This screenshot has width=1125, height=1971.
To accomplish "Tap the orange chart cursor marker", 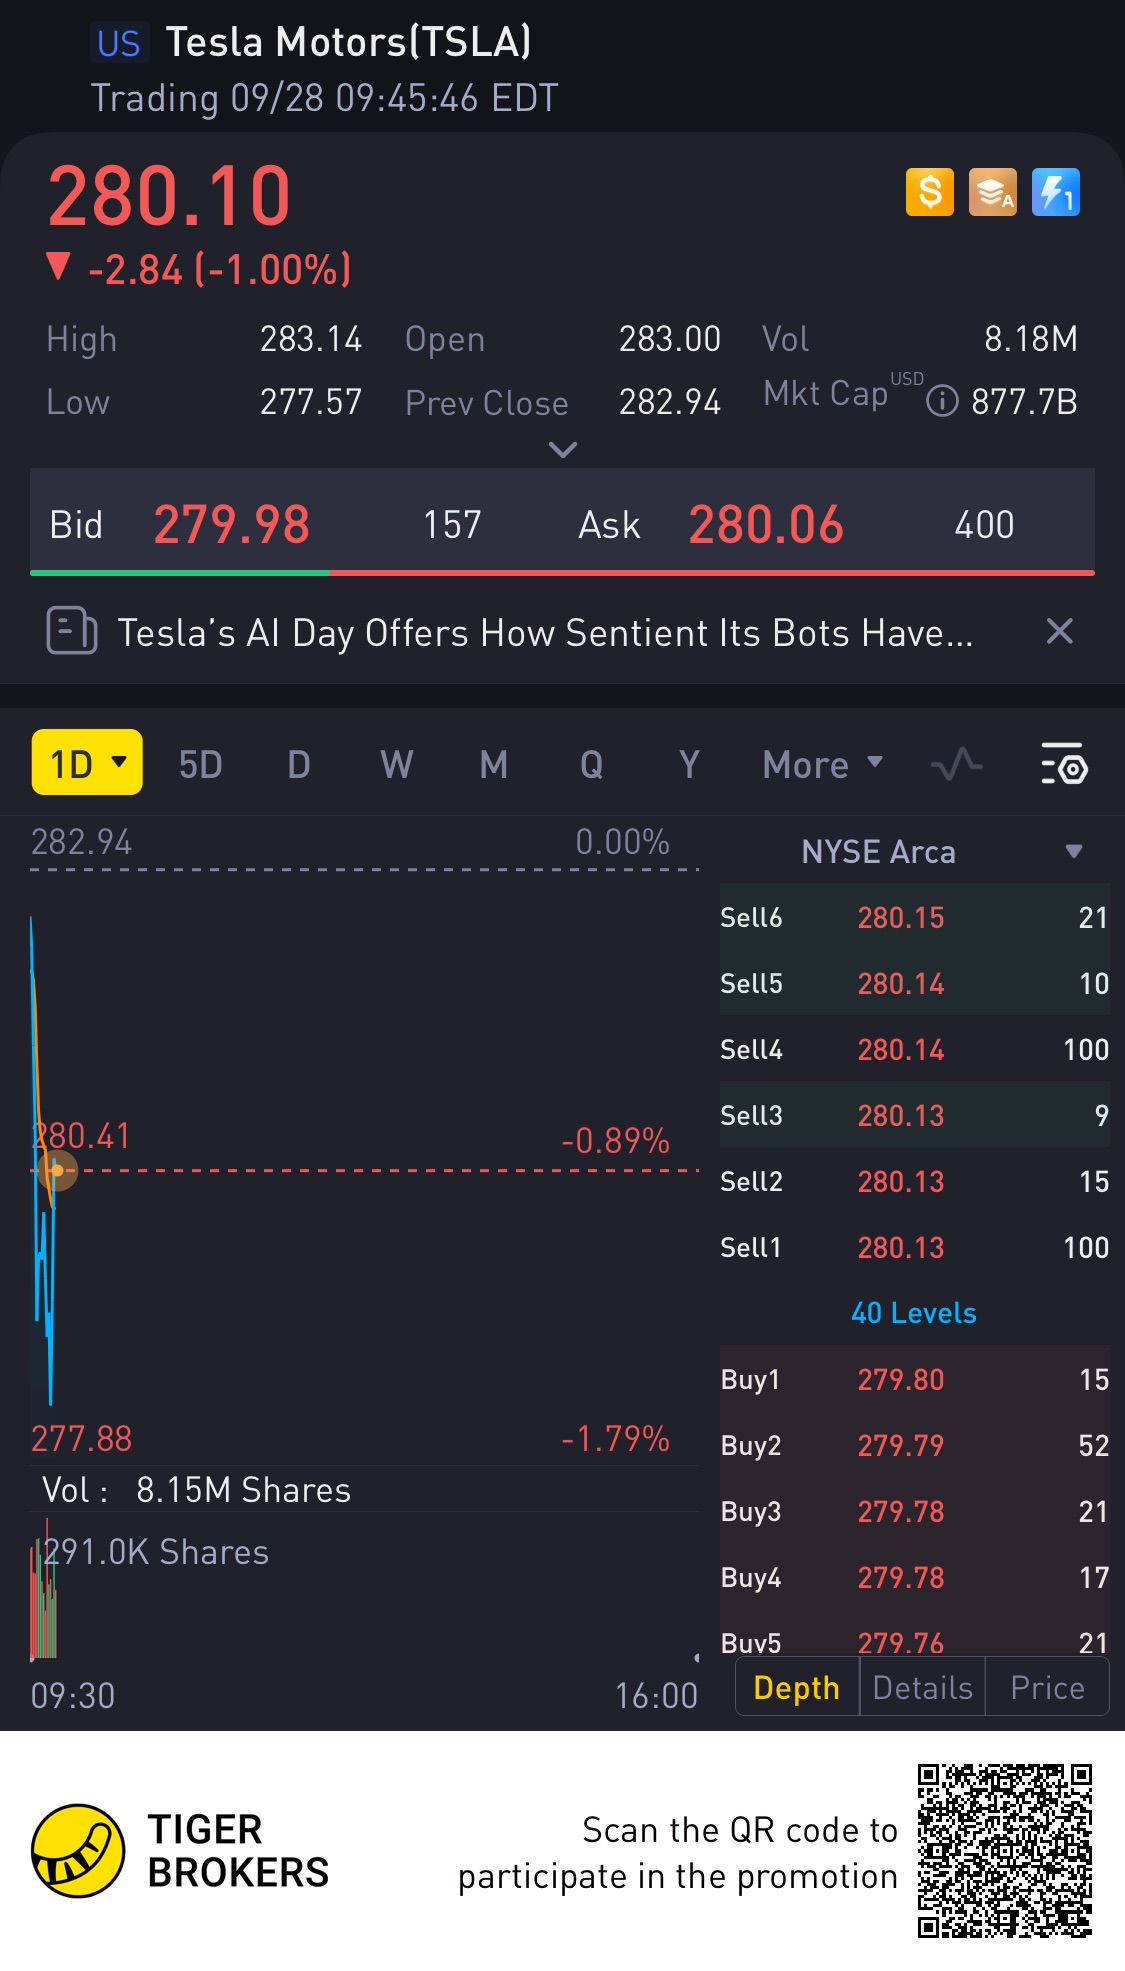I will point(57,1170).
